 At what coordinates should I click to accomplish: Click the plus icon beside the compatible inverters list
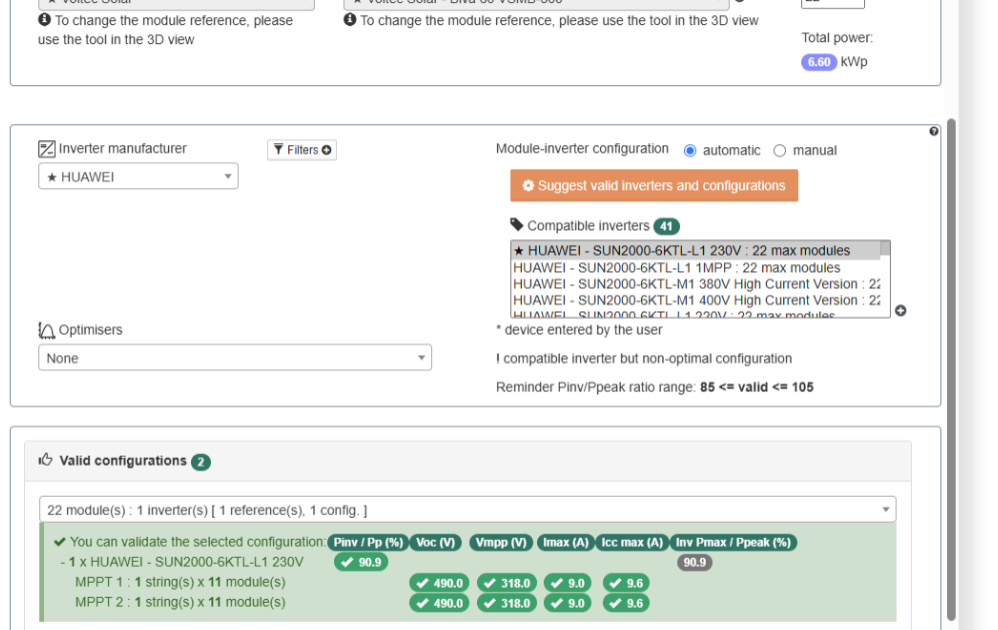(x=901, y=311)
